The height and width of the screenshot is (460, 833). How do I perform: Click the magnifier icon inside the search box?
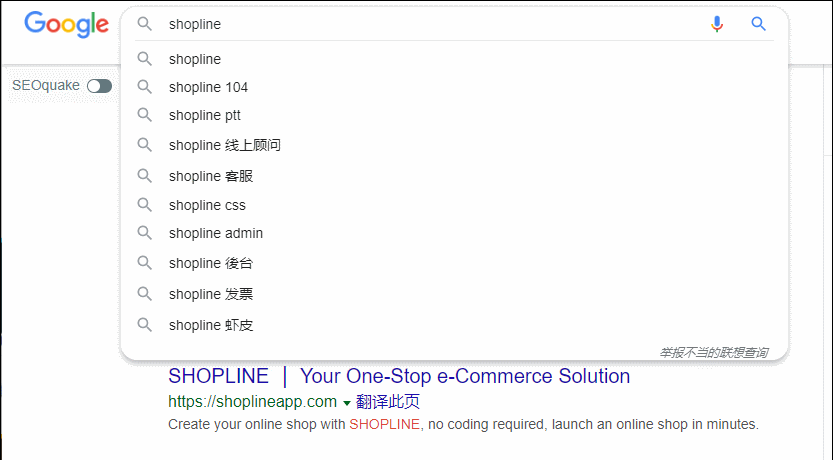point(144,24)
